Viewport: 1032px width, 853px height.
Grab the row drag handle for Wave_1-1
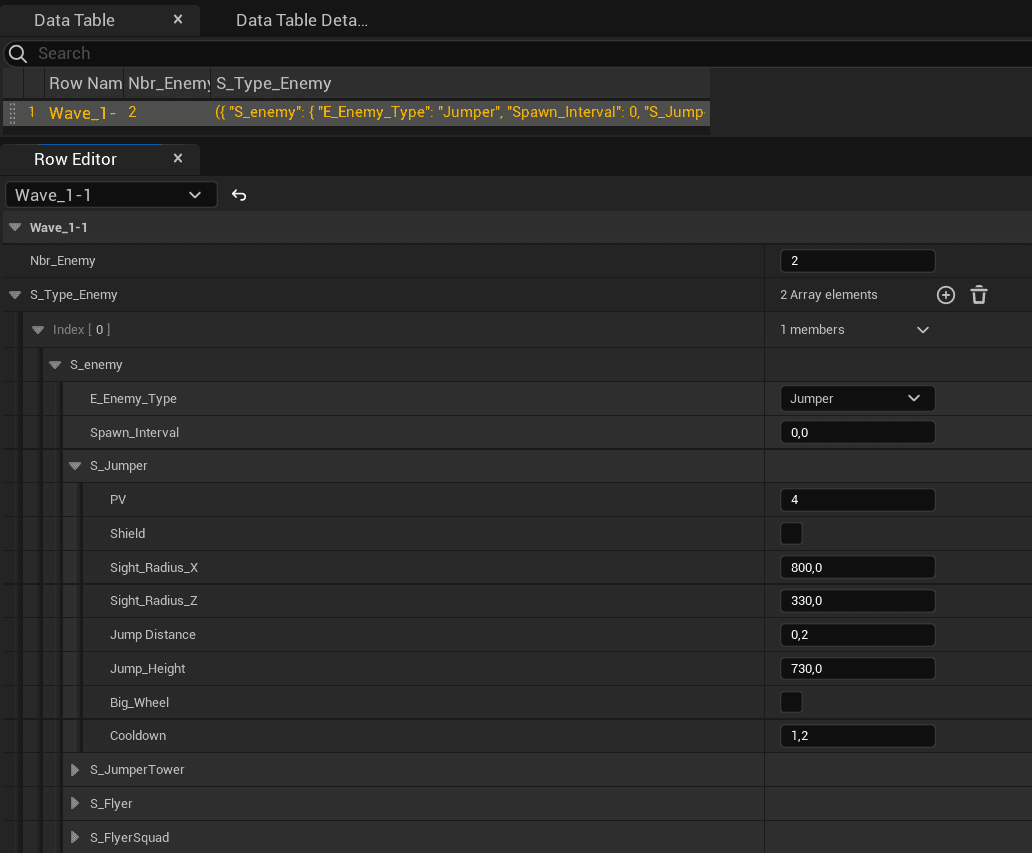13,113
